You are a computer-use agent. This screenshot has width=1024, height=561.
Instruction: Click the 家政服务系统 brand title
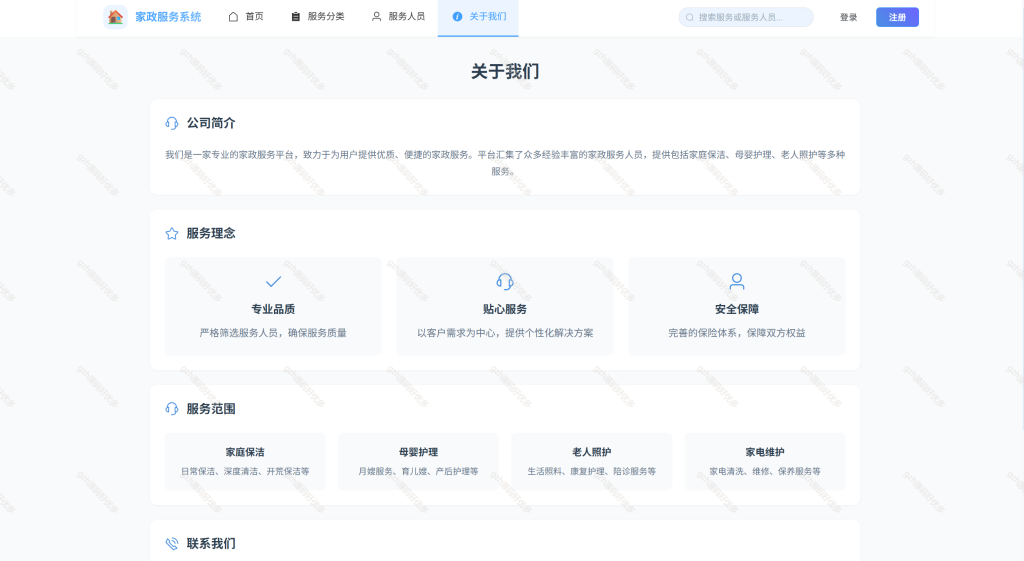point(168,17)
